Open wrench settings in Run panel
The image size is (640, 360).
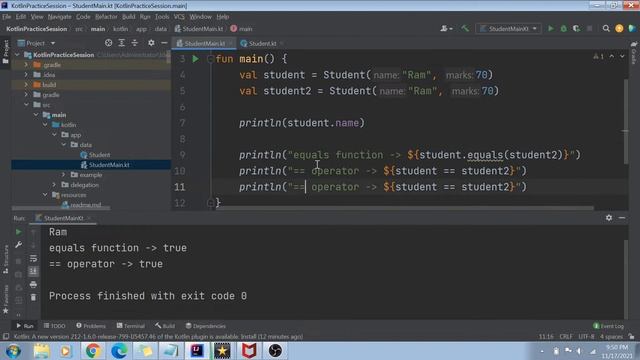click(x=18, y=245)
